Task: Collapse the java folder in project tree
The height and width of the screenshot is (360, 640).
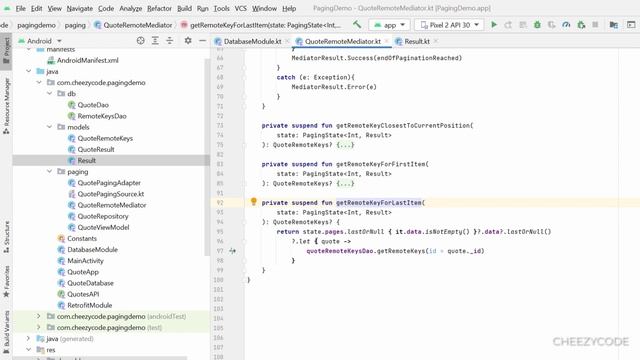Action: (x=29, y=71)
